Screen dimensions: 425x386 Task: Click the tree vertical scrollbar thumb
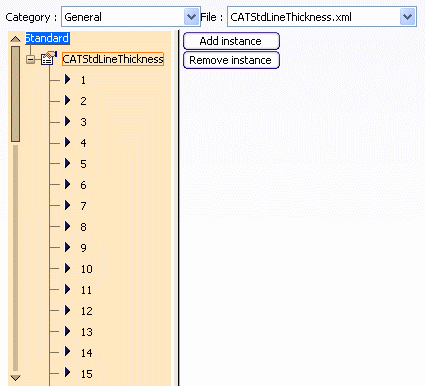(15, 94)
